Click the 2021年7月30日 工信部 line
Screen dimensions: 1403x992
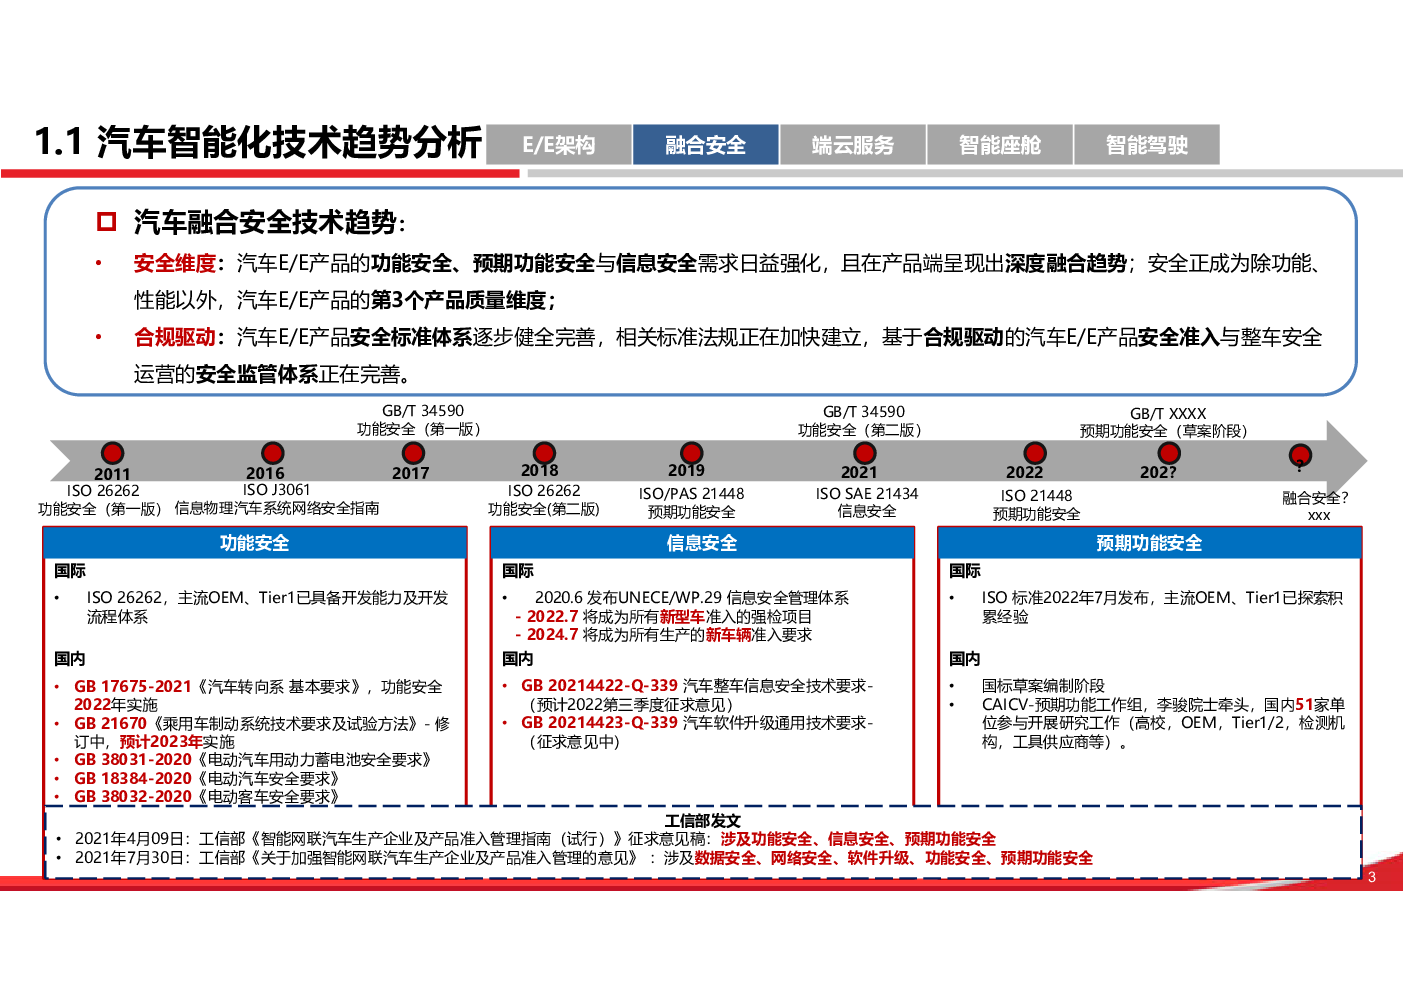(x=584, y=858)
